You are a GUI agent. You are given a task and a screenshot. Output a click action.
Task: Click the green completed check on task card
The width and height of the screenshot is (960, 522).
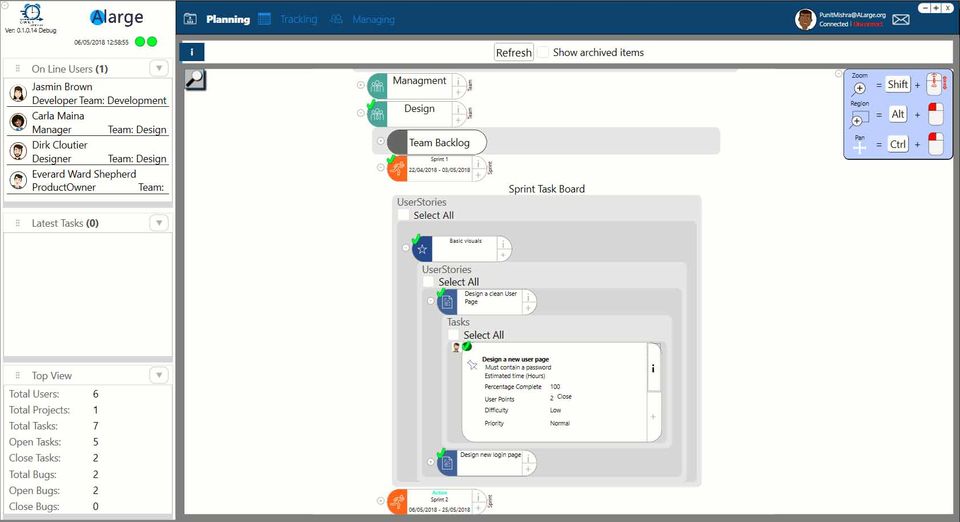pos(467,346)
